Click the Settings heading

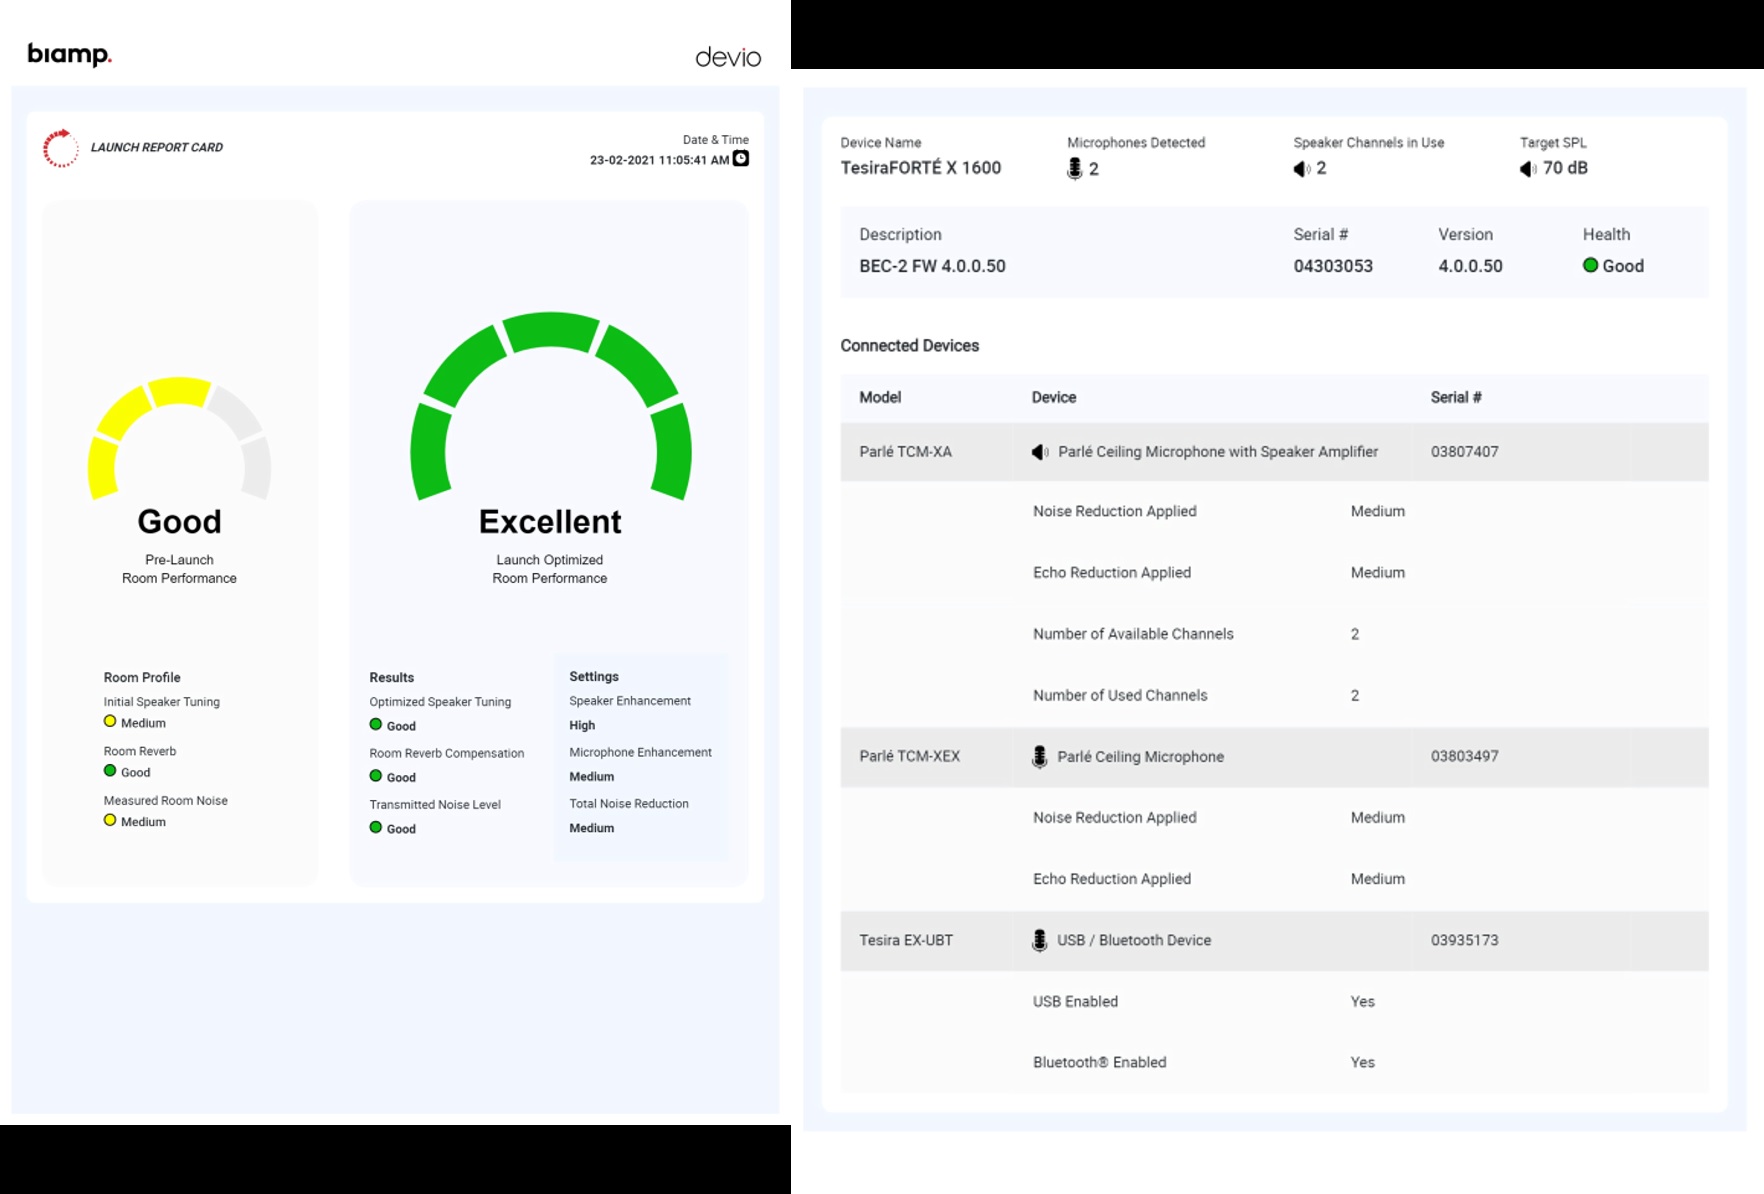594,677
